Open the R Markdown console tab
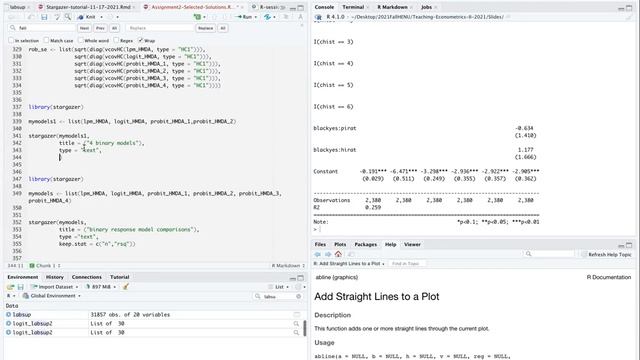Screen dimensions: 640x360 [392, 7]
